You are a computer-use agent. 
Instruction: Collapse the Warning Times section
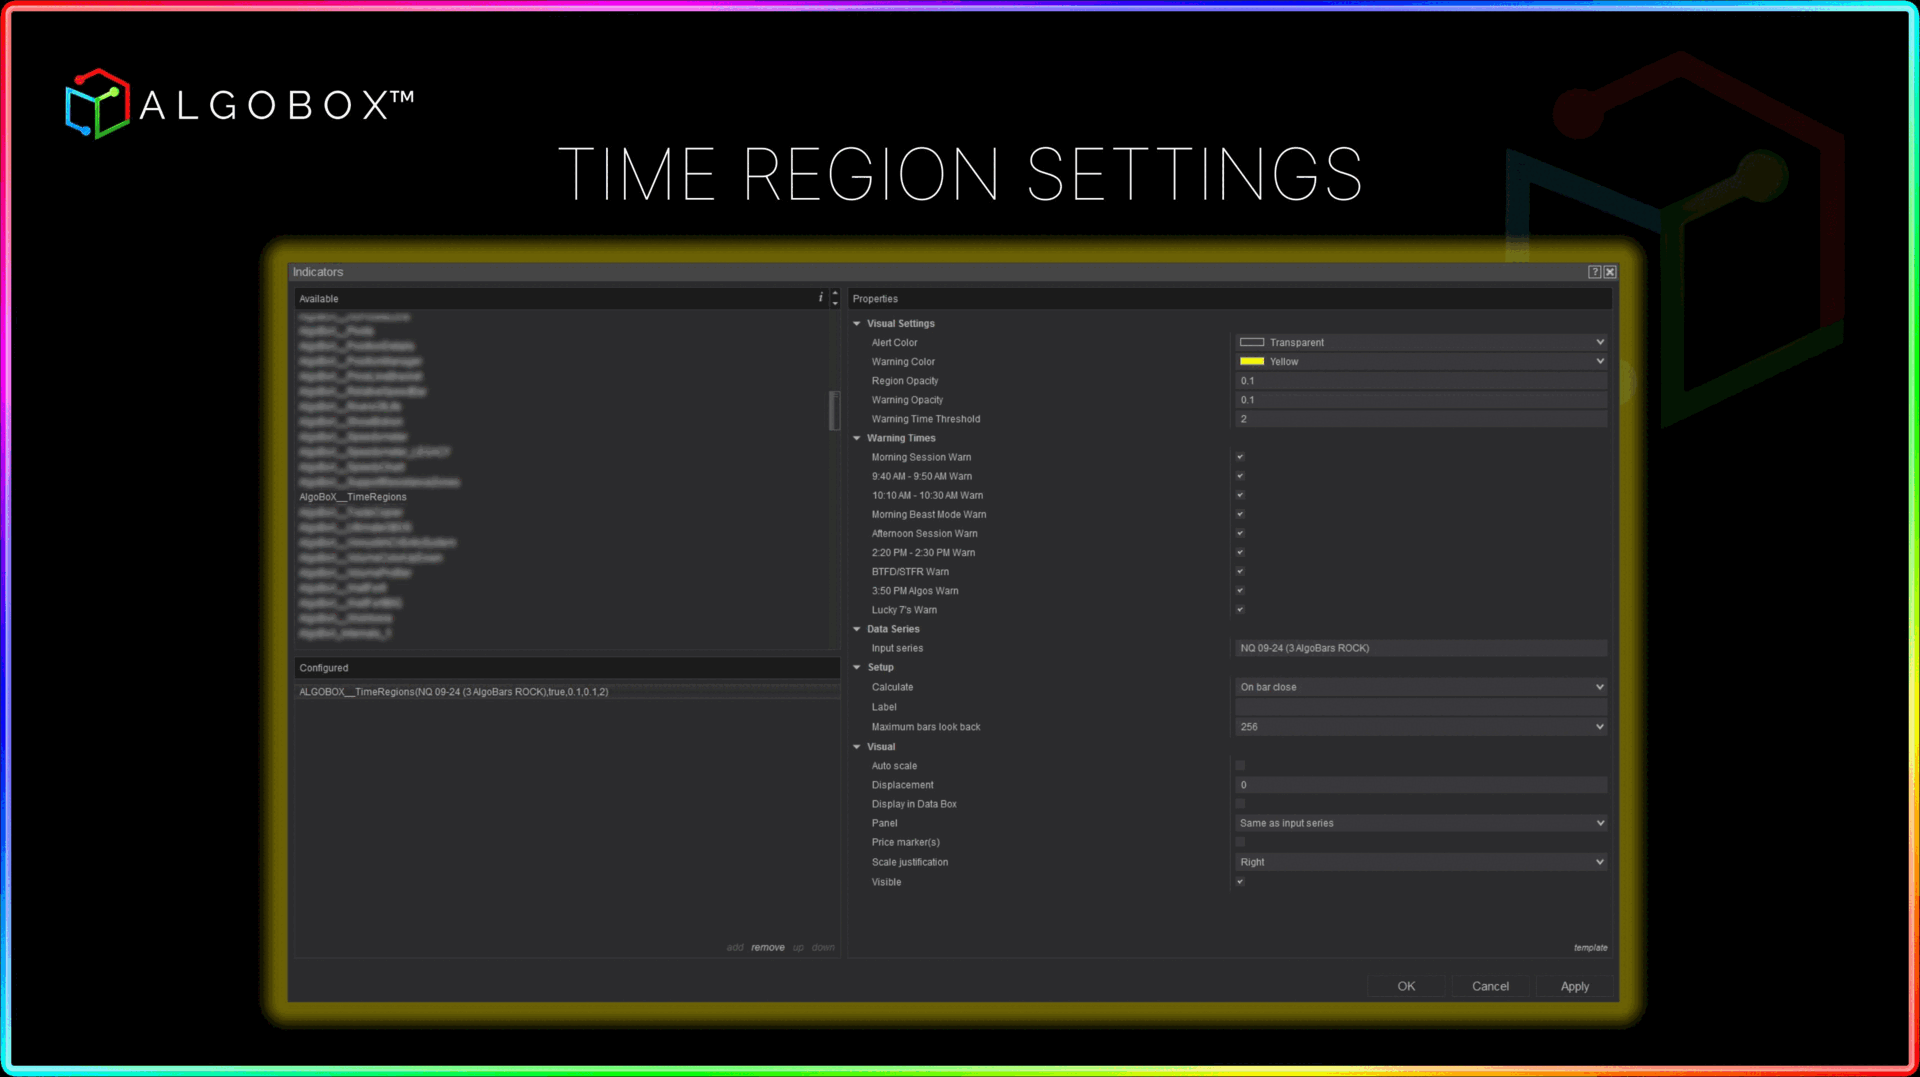(857, 438)
